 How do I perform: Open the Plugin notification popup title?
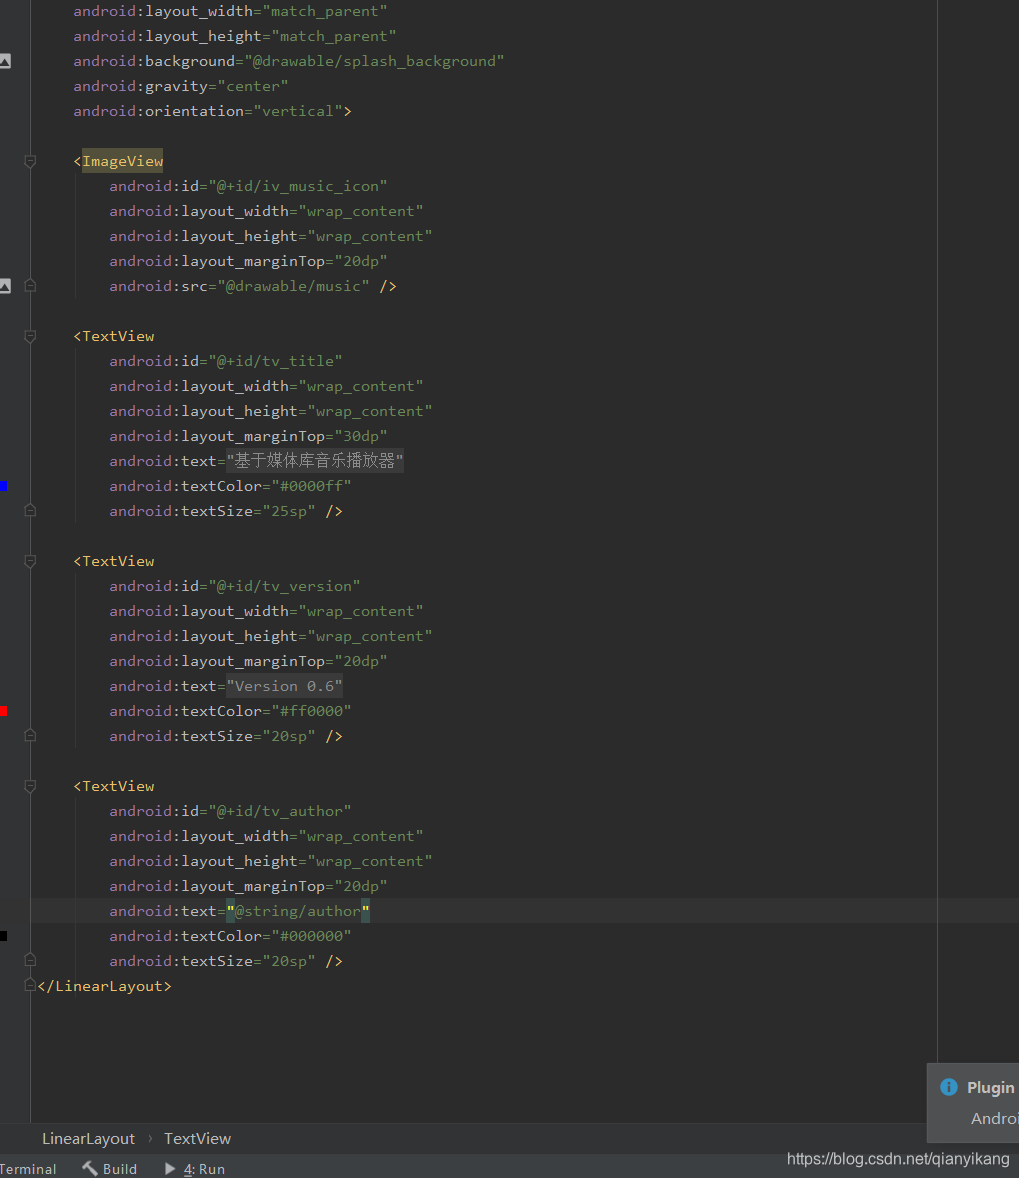click(990, 1088)
